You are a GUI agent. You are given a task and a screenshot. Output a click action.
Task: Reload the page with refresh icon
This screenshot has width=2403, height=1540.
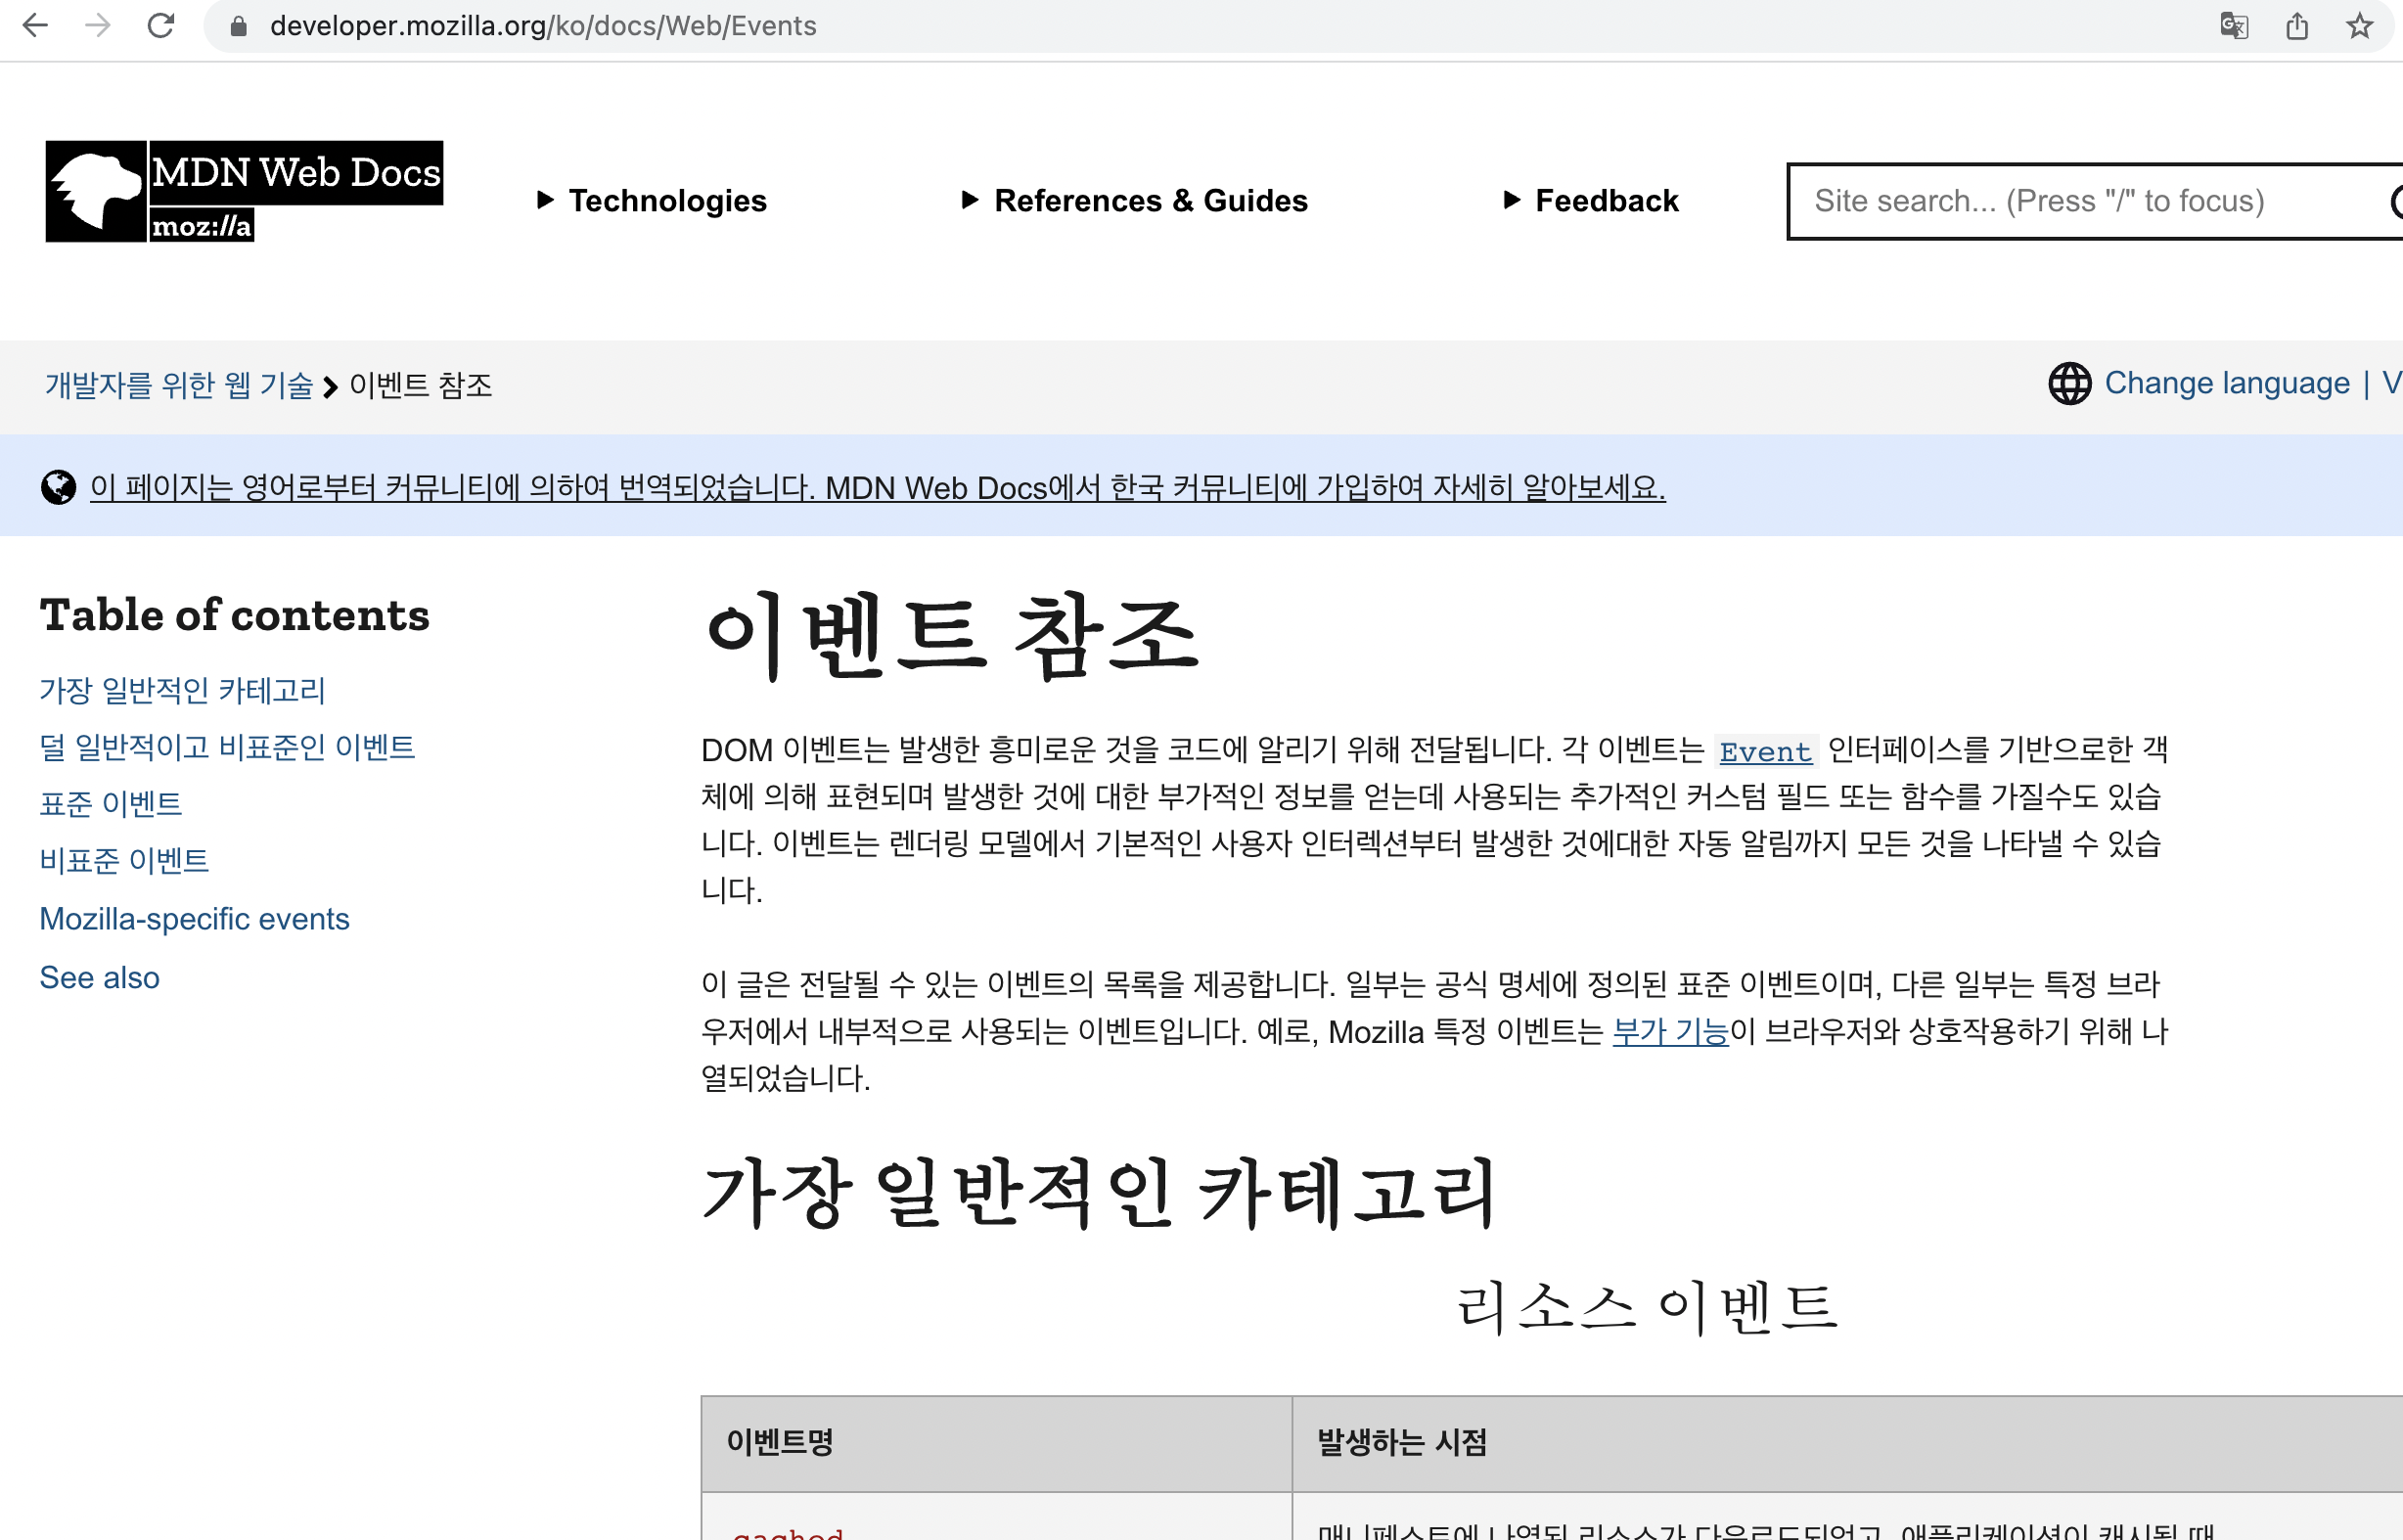161,26
